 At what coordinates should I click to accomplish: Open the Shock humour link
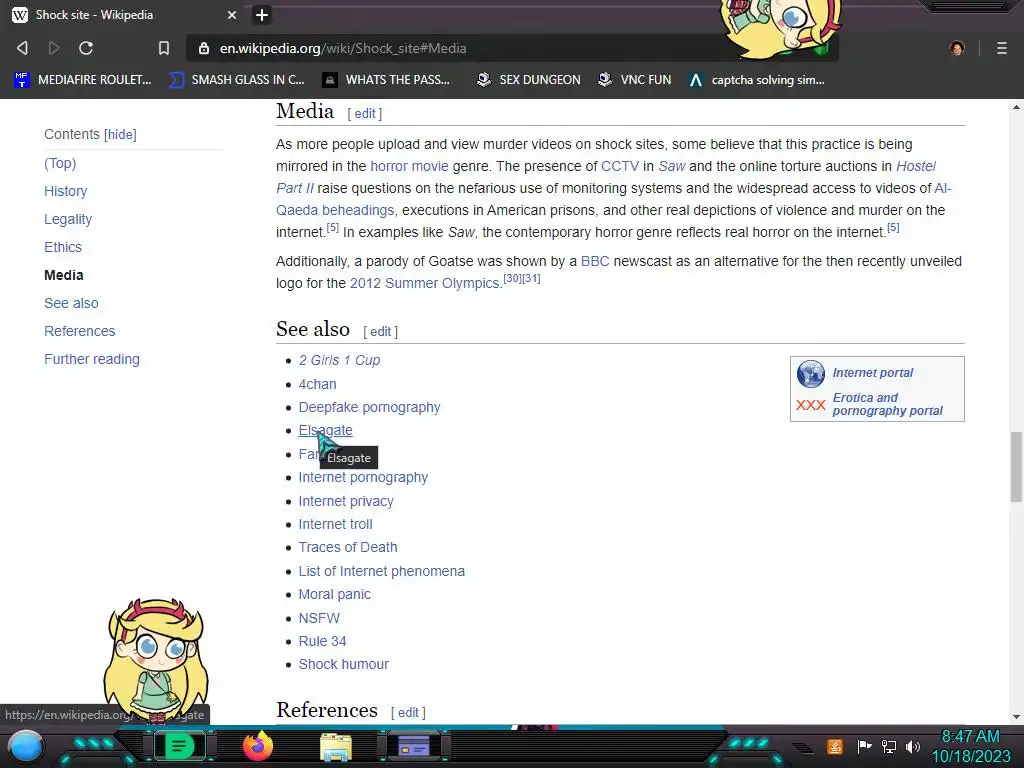pyautogui.click(x=344, y=664)
